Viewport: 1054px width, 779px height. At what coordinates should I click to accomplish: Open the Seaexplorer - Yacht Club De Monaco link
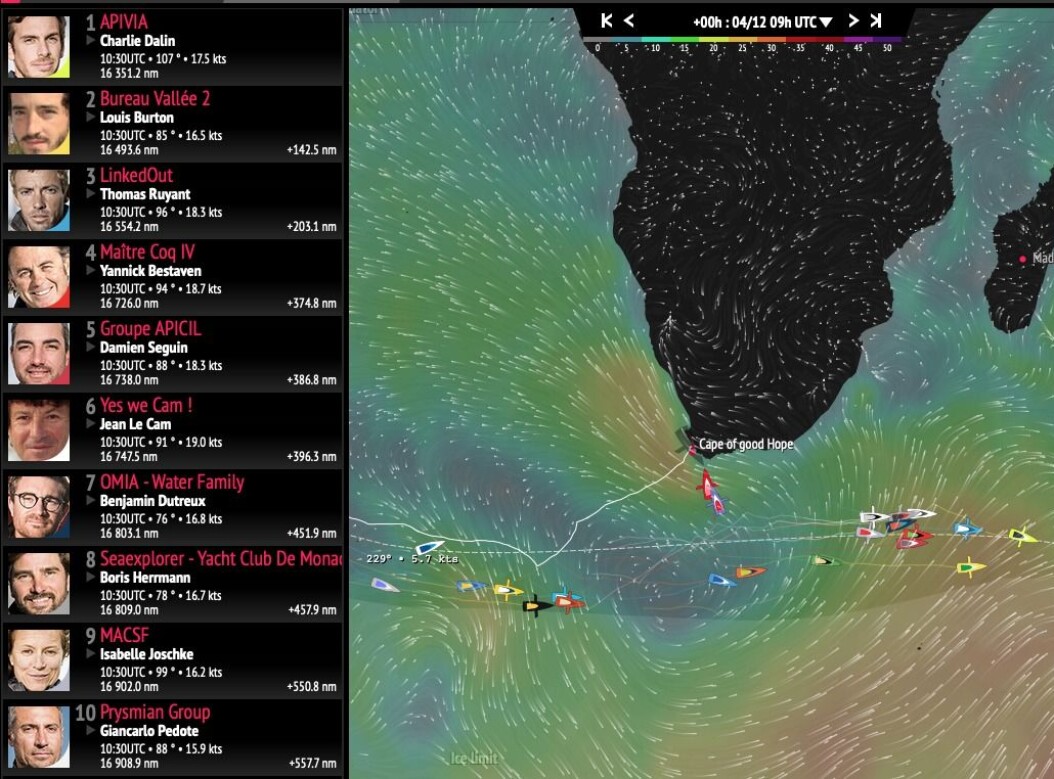(220, 558)
